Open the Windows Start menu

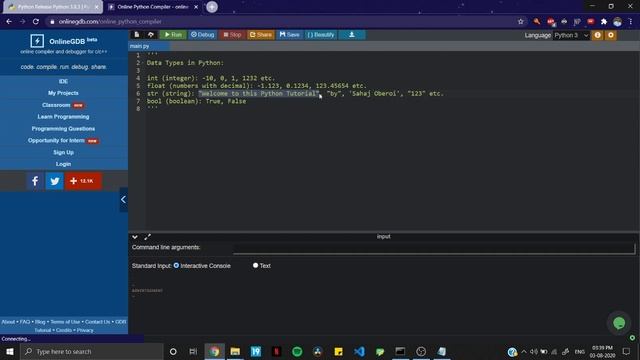[10, 351]
